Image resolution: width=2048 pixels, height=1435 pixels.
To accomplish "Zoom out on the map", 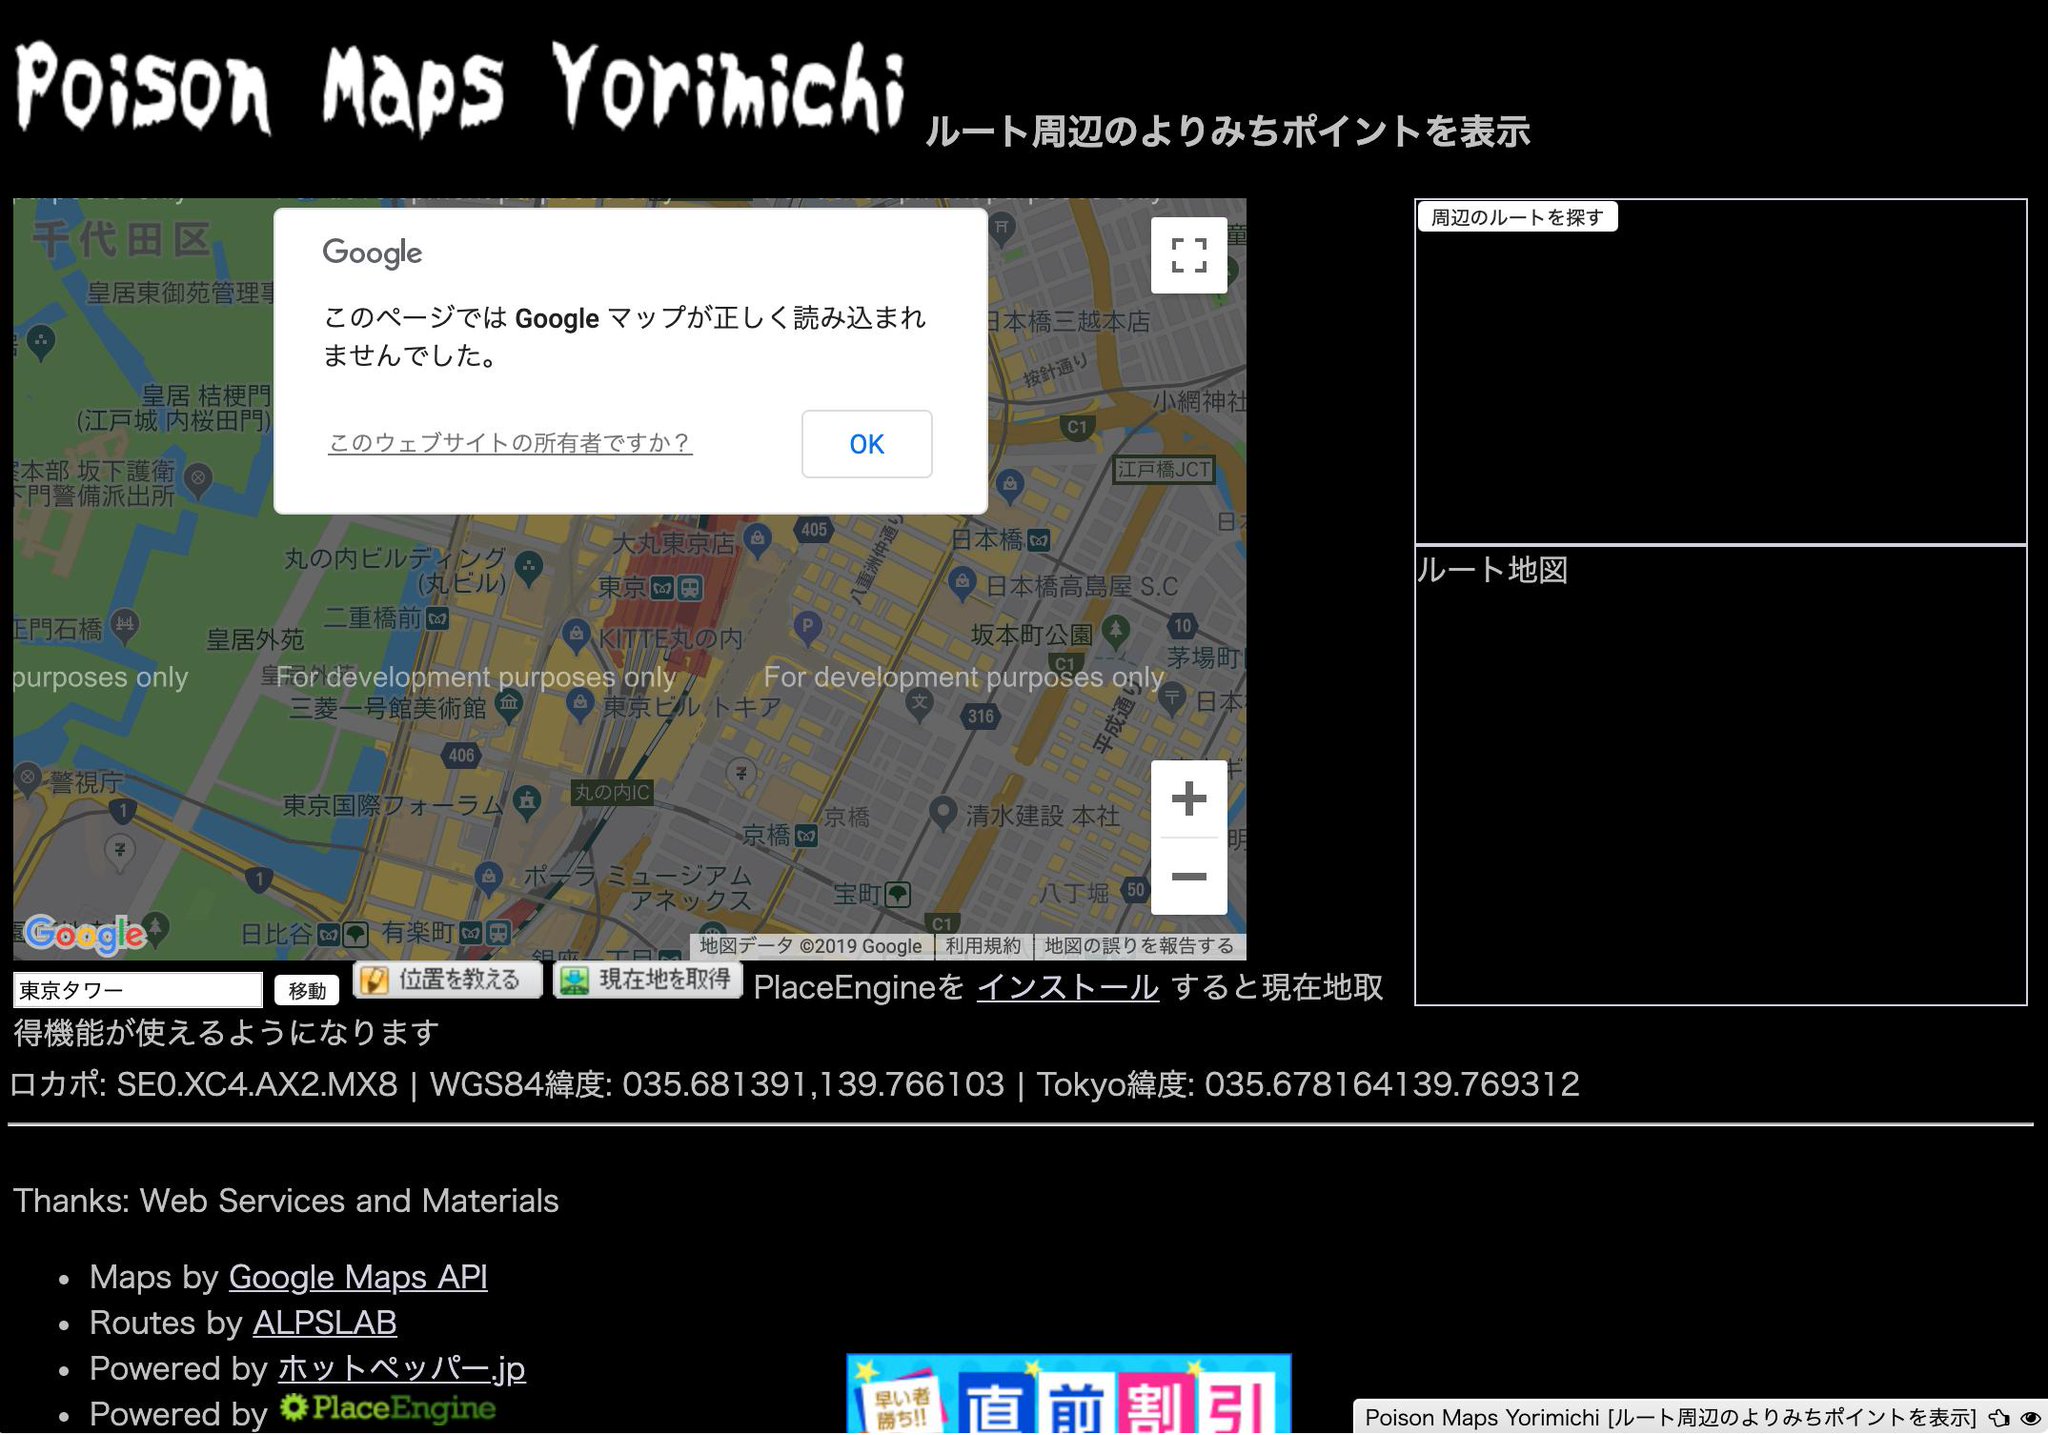I will (1188, 876).
